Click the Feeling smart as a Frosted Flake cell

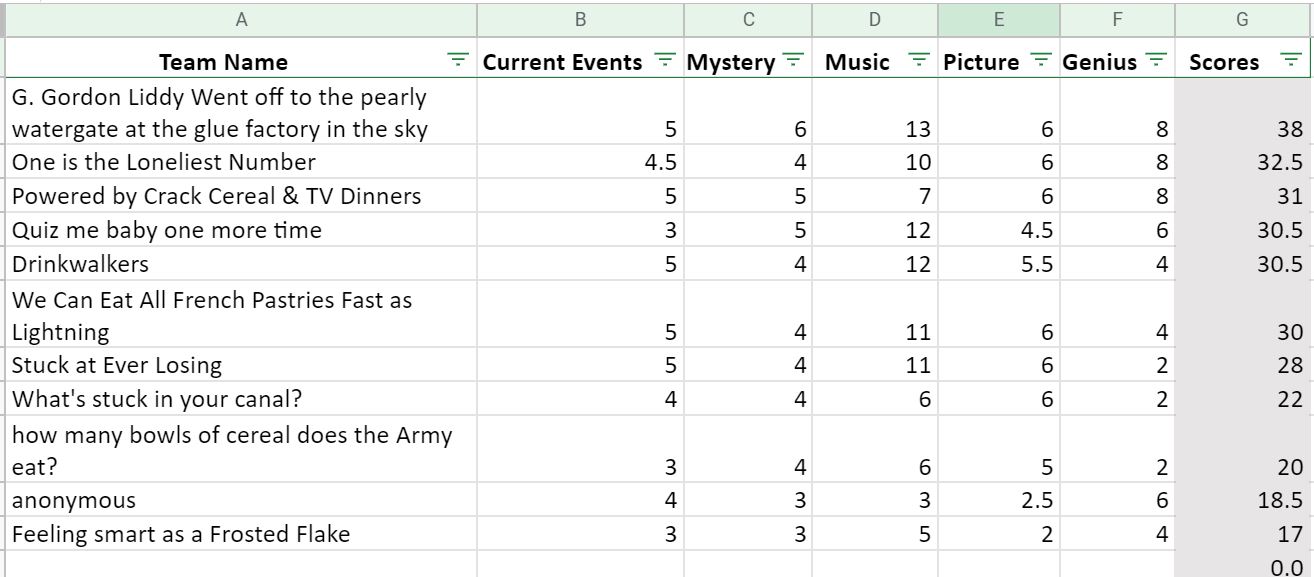point(241,534)
